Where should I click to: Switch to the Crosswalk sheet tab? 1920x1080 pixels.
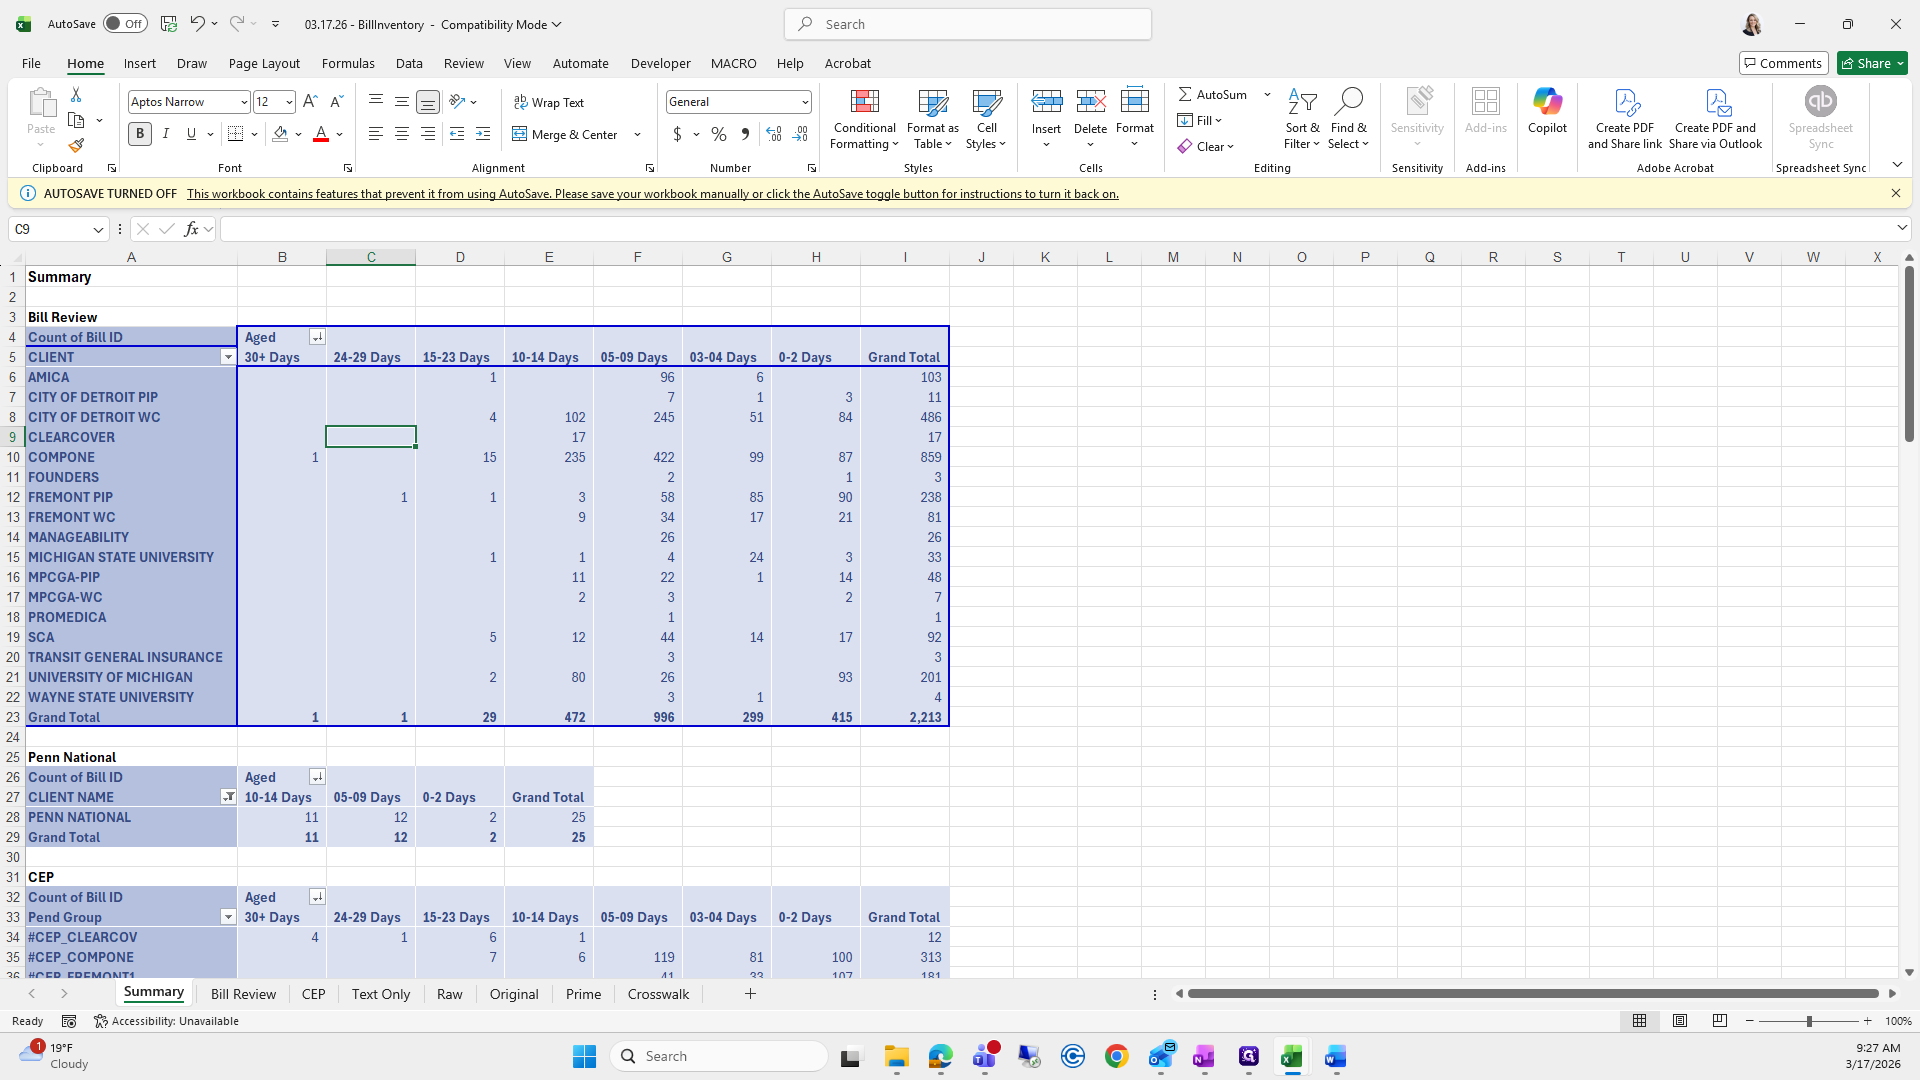coord(658,994)
